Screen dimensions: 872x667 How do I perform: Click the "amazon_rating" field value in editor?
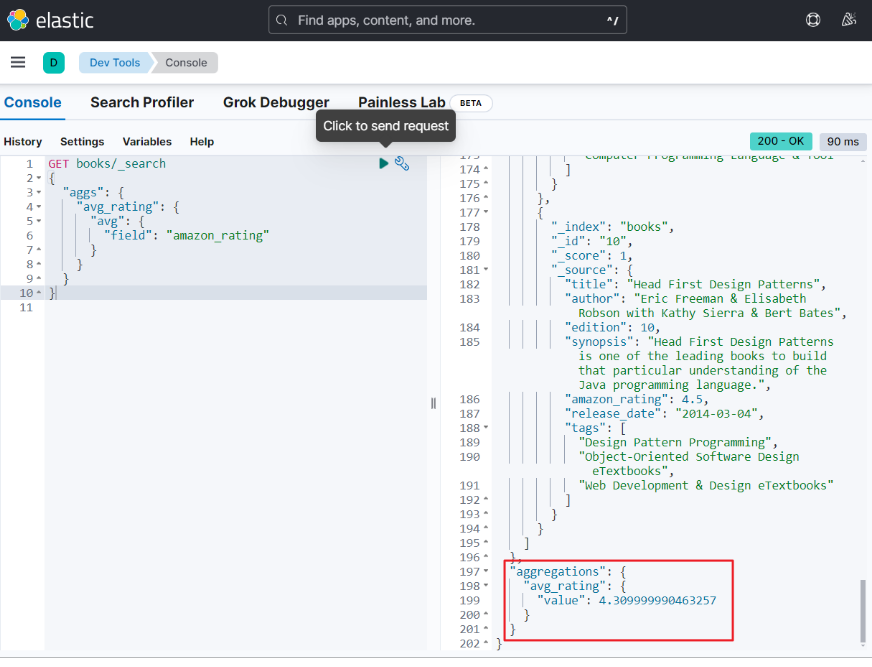(217, 235)
